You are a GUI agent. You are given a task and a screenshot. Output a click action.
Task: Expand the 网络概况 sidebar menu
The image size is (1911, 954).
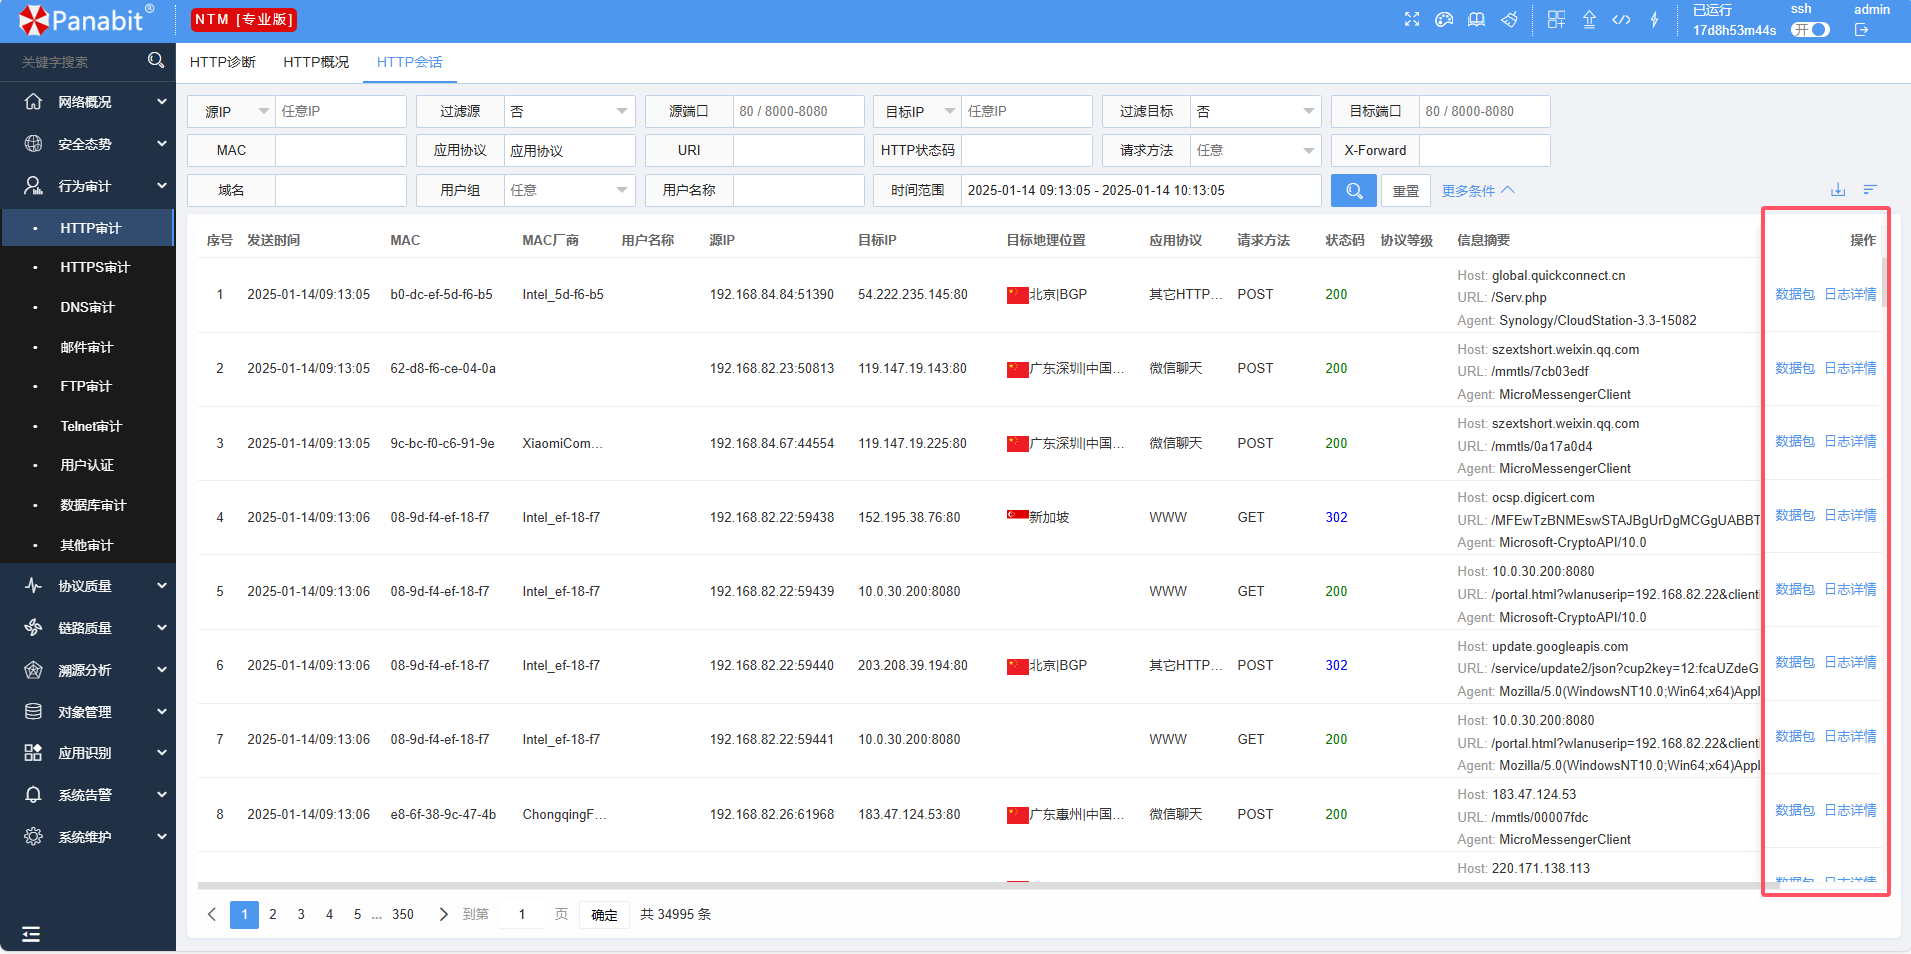88,102
